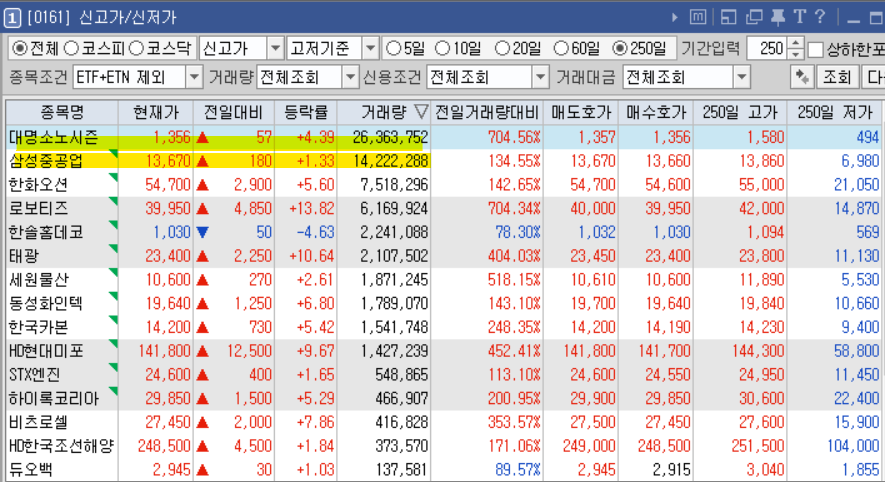Click the window number 1 icon in title bar

click(x=12, y=17)
